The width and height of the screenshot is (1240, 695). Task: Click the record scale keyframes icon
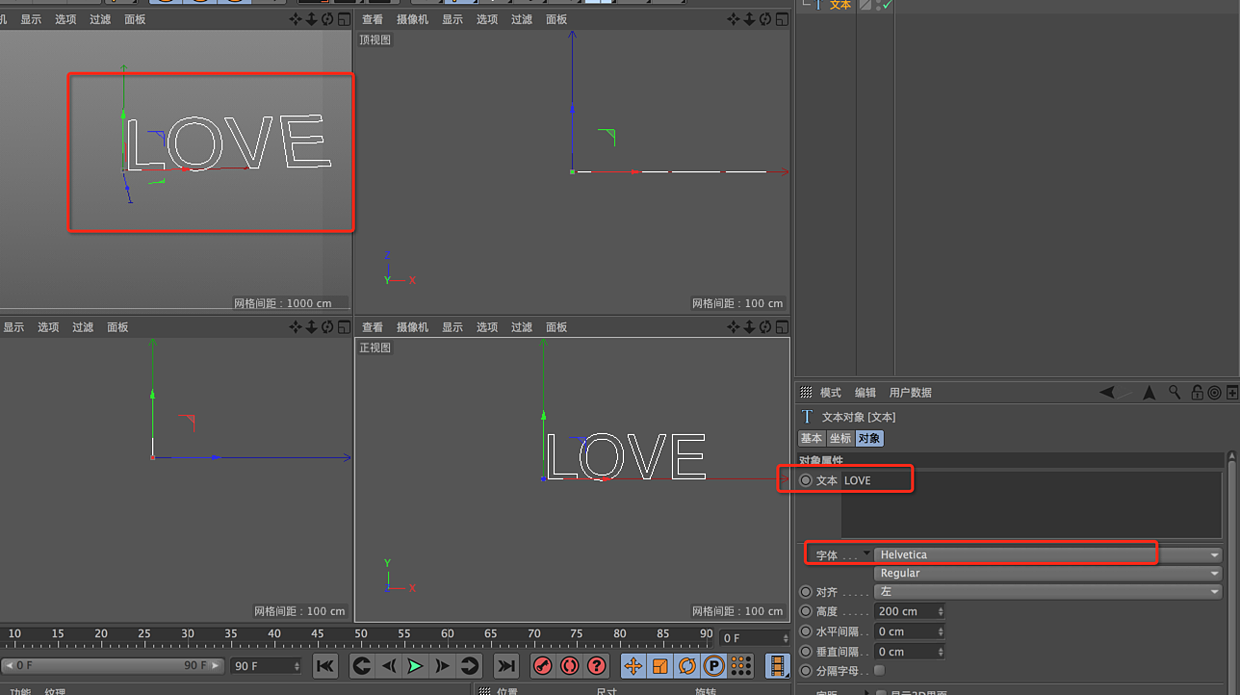pos(661,666)
